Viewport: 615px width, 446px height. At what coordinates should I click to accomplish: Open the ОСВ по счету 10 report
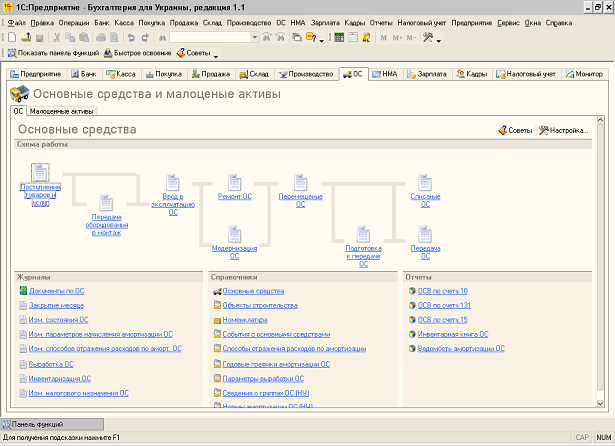click(x=442, y=291)
